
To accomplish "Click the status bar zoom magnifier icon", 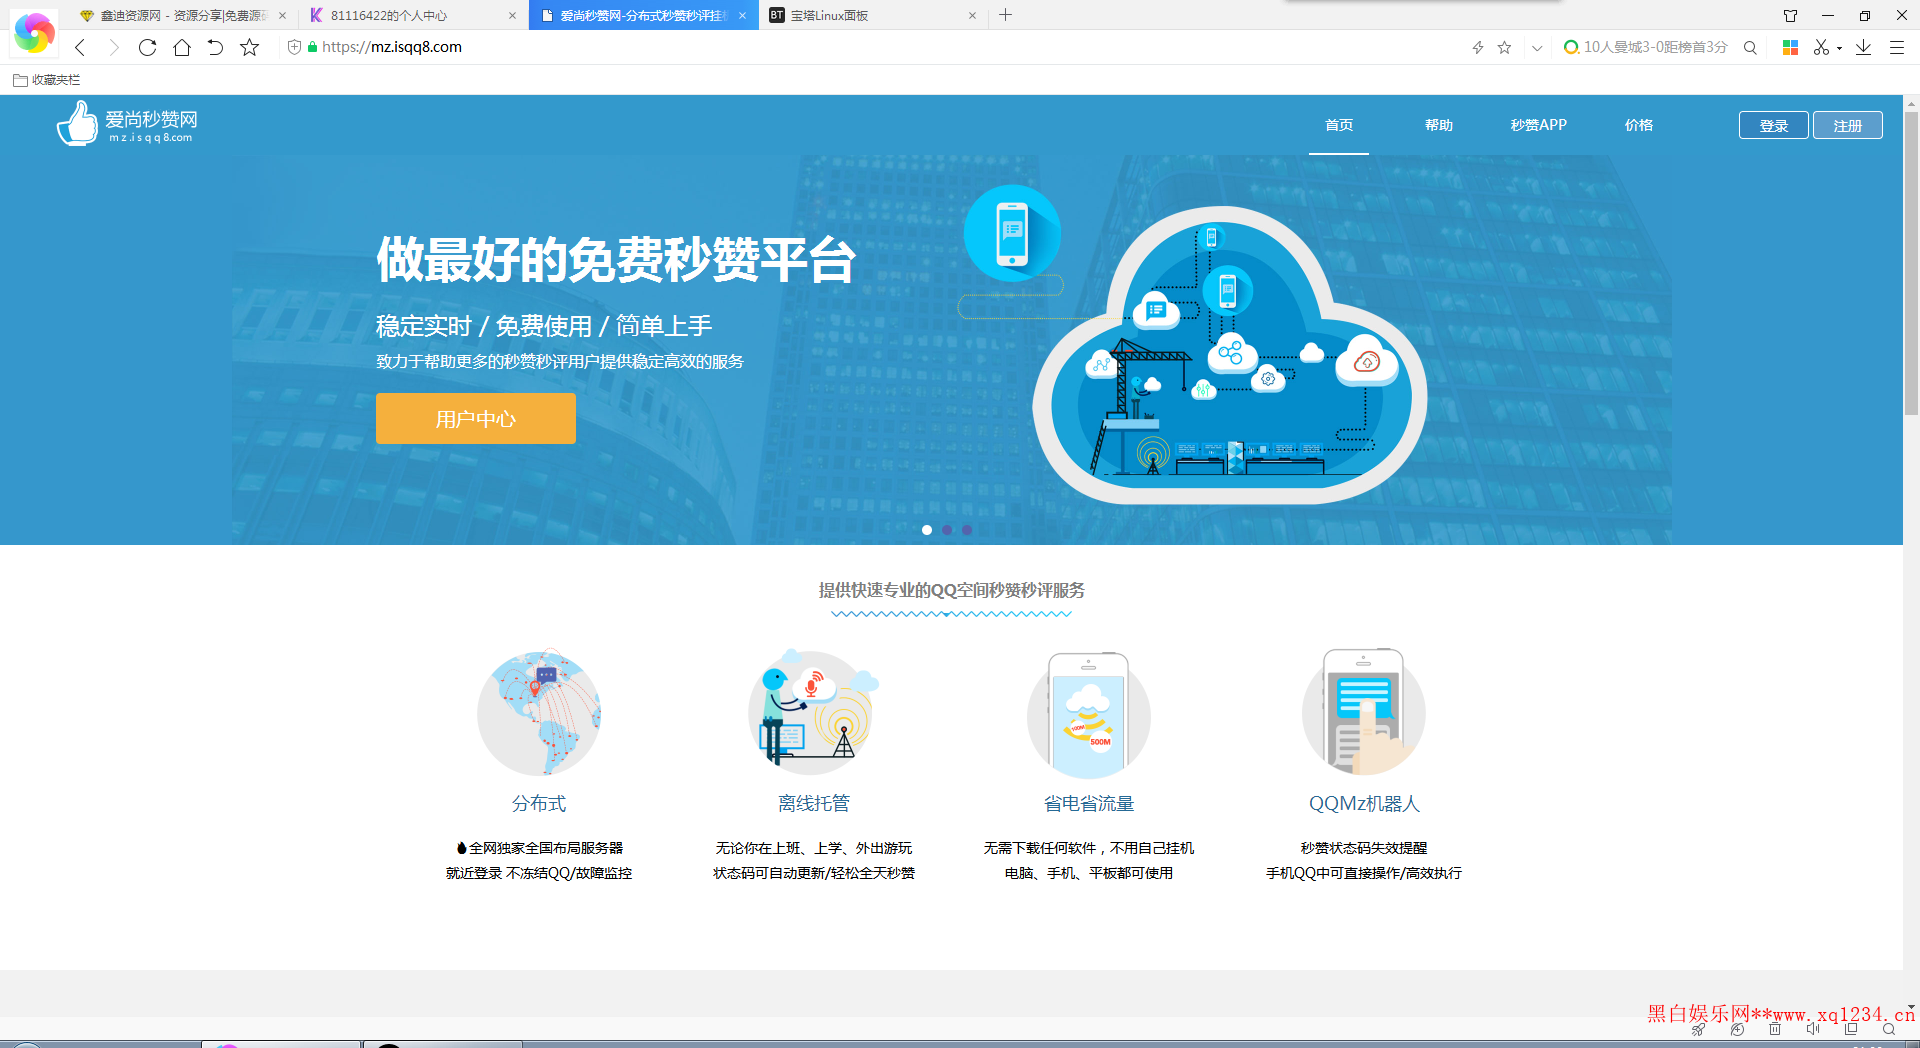I will pos(1889,1029).
